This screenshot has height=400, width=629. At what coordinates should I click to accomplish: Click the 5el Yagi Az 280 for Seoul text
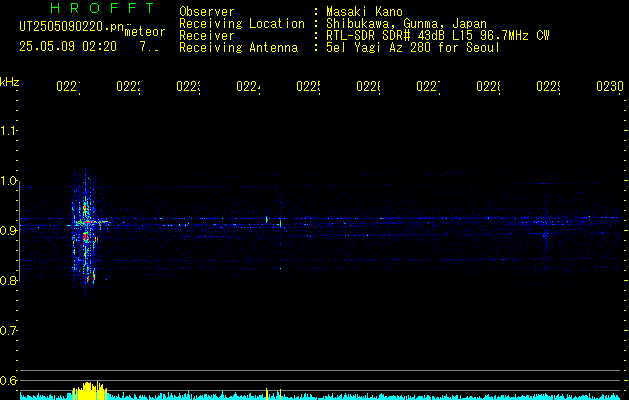pos(413,48)
